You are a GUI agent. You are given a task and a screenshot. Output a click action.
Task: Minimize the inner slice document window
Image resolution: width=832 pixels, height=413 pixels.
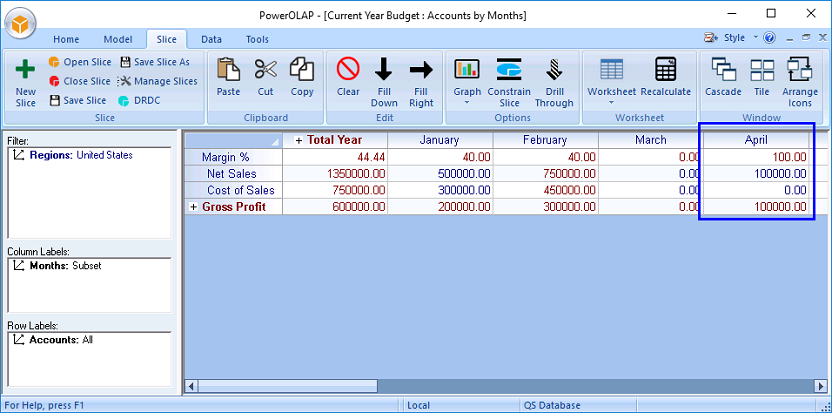790,38
